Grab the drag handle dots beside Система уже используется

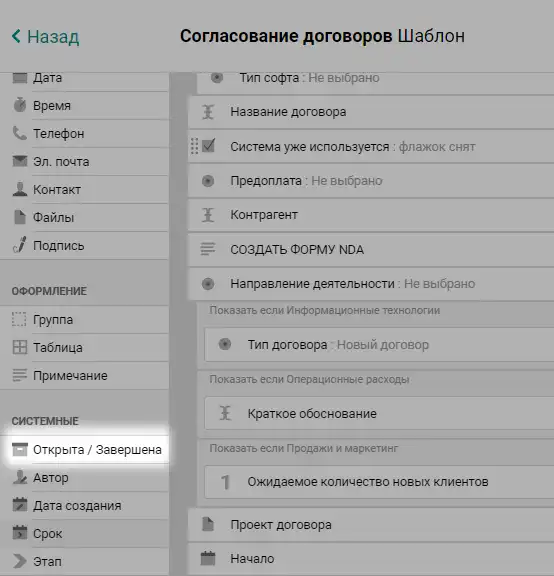194,146
